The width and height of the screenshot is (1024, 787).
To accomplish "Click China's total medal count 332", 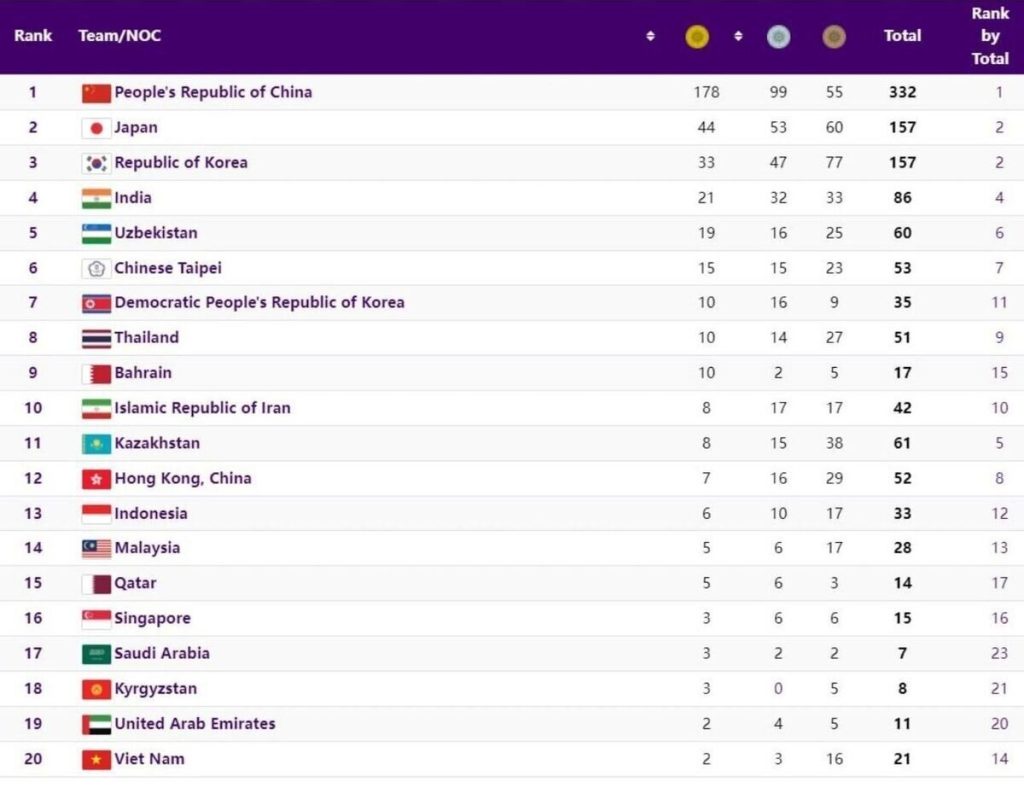I will 903,92.
